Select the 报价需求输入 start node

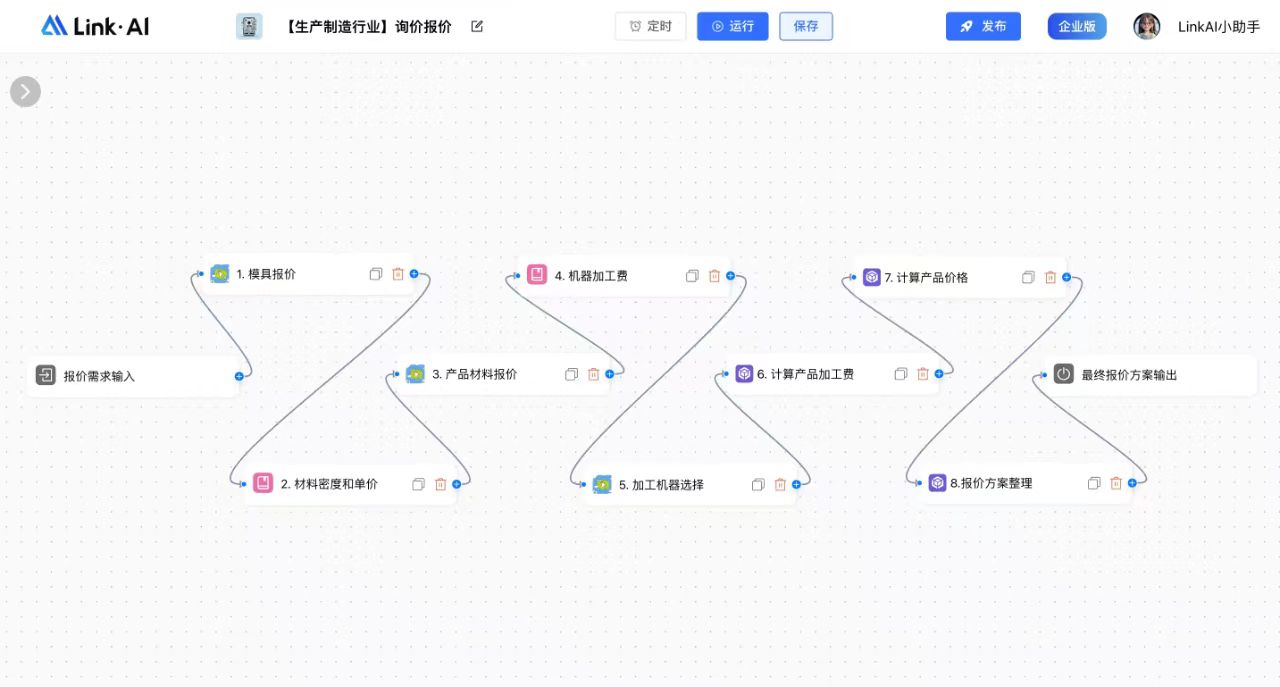coord(134,376)
